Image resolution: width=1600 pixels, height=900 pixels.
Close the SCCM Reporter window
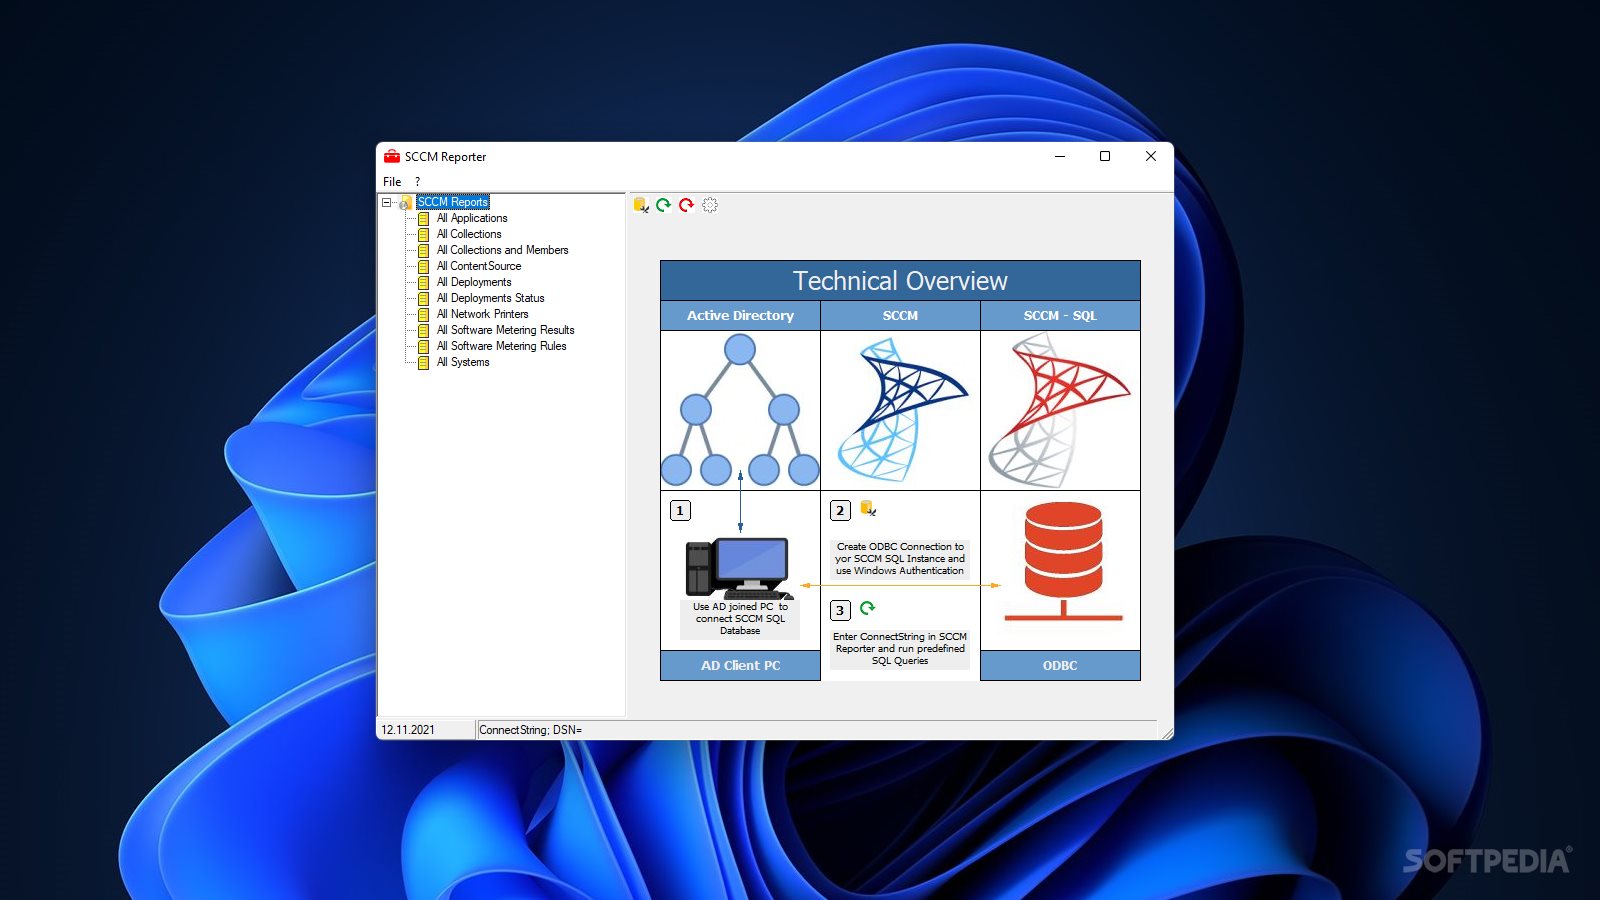click(1151, 157)
